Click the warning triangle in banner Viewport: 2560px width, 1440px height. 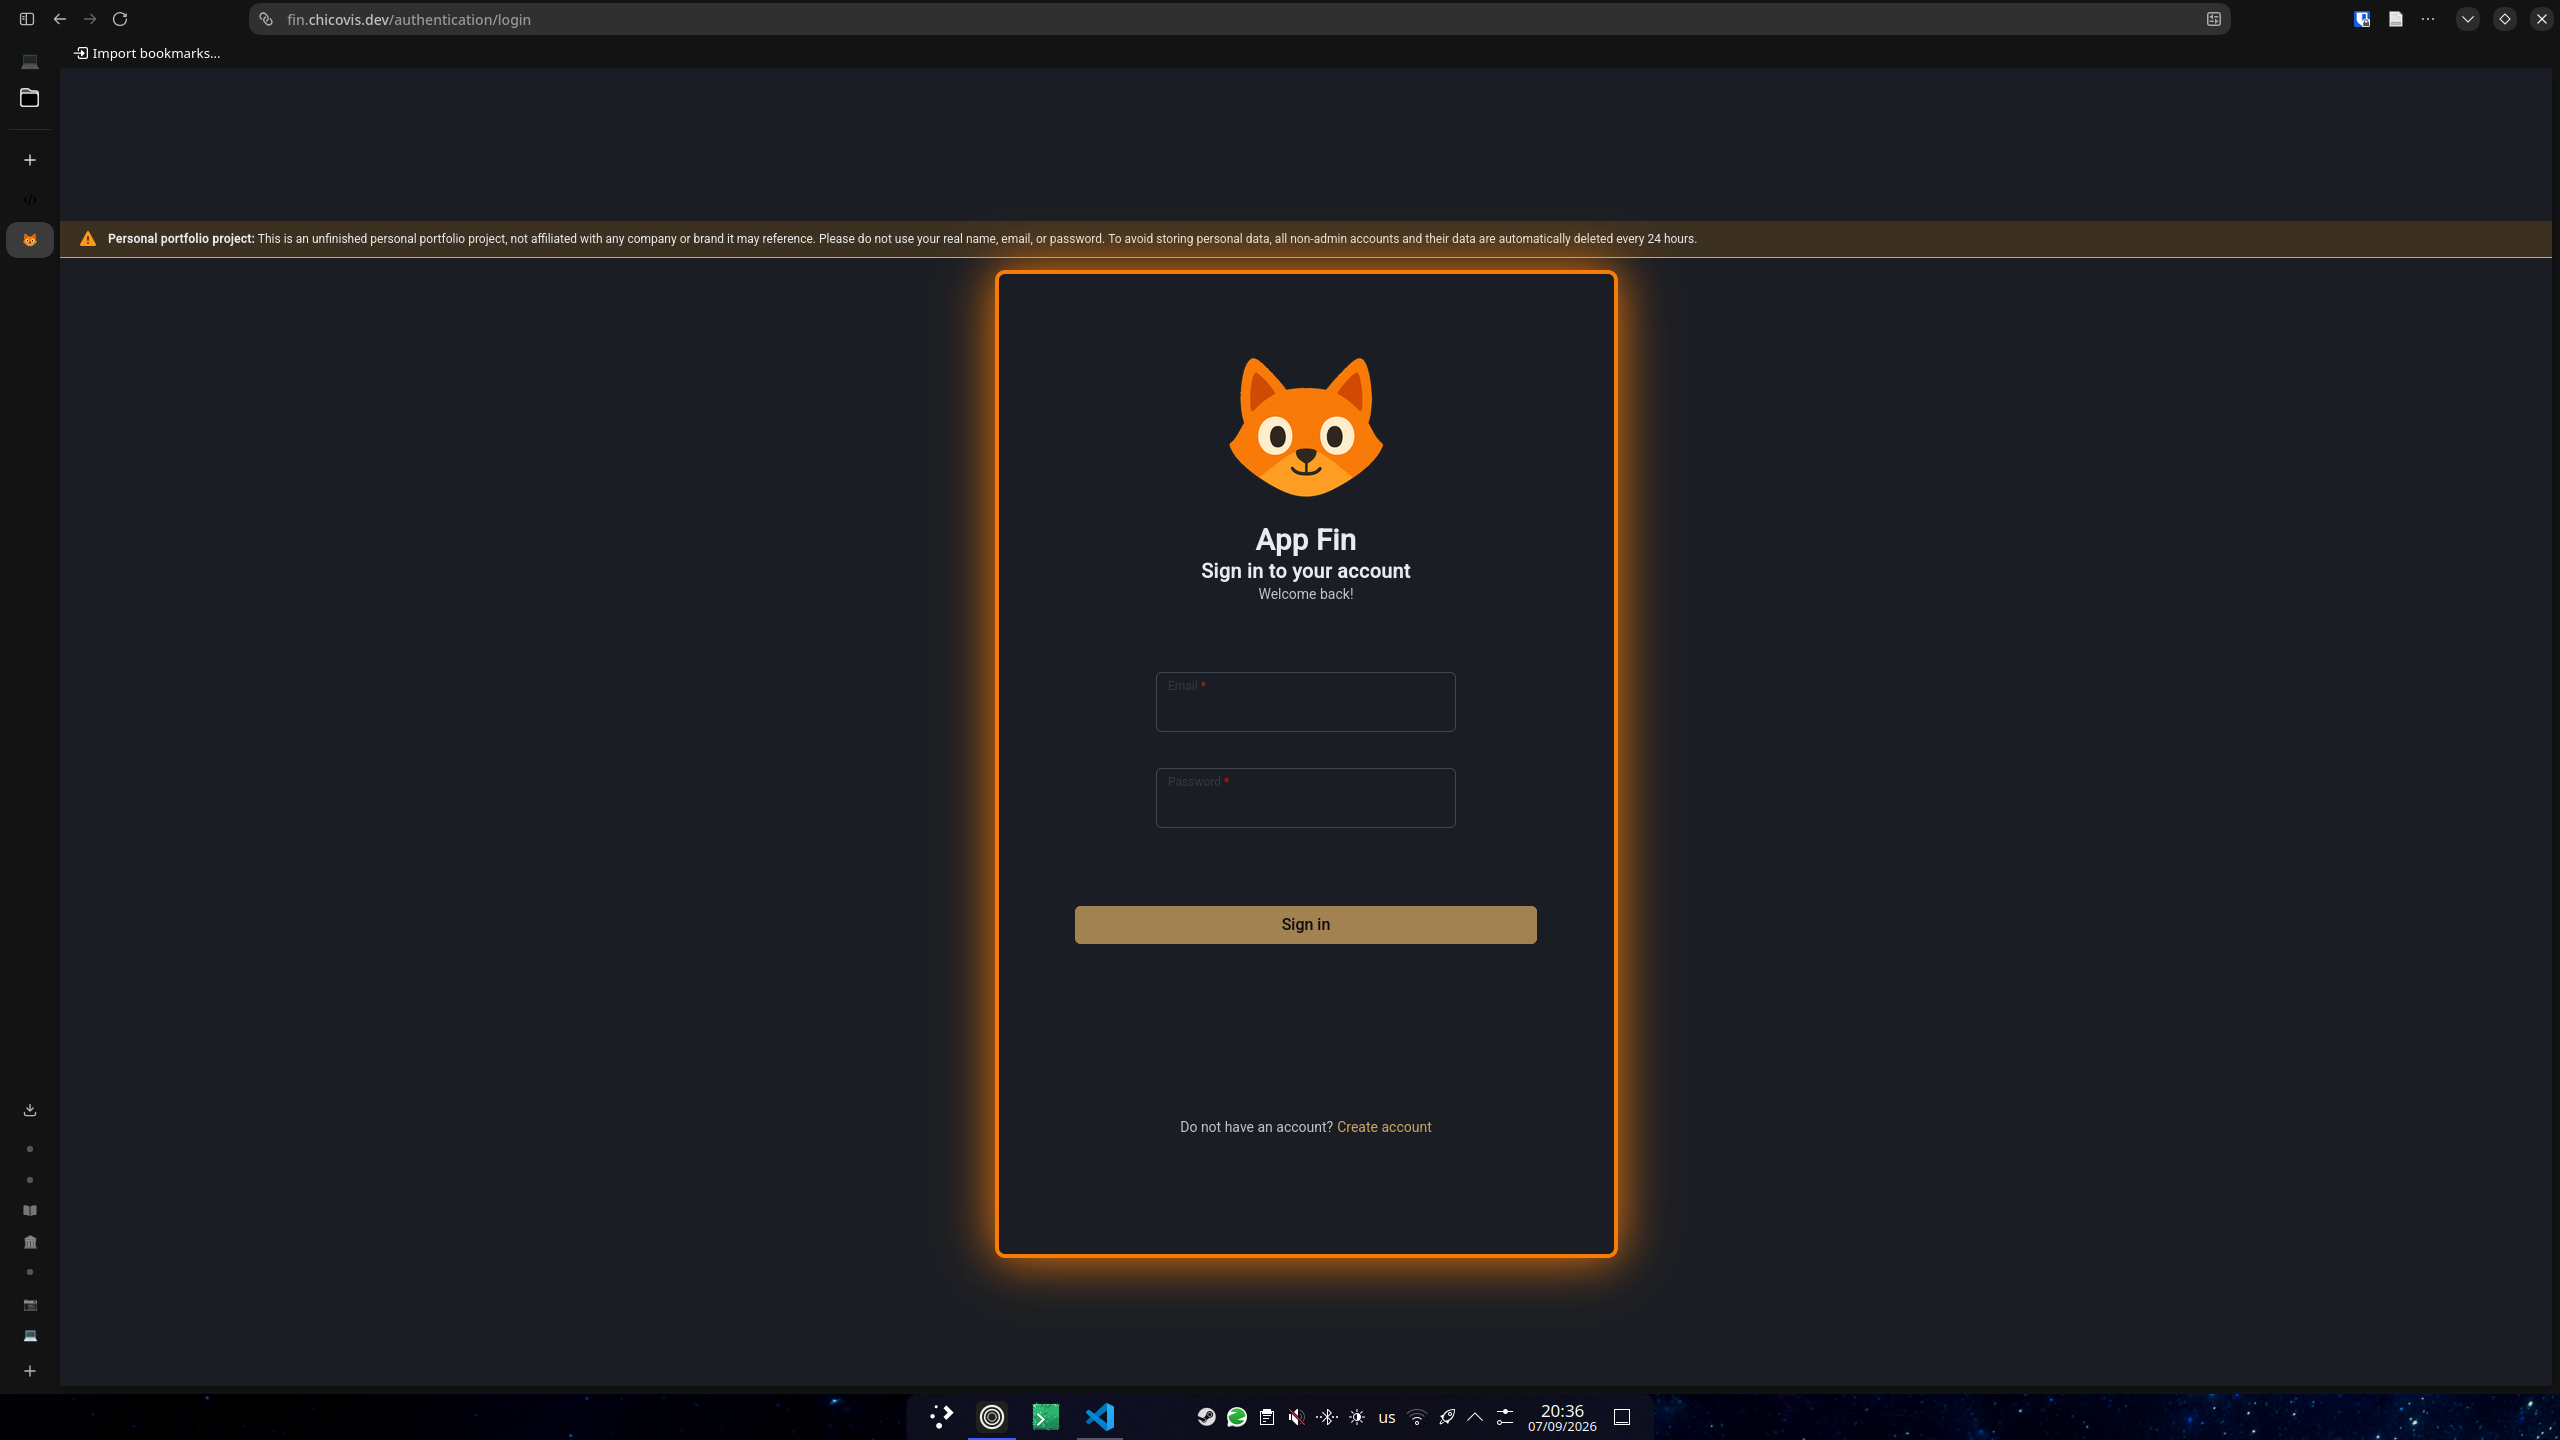(88, 239)
